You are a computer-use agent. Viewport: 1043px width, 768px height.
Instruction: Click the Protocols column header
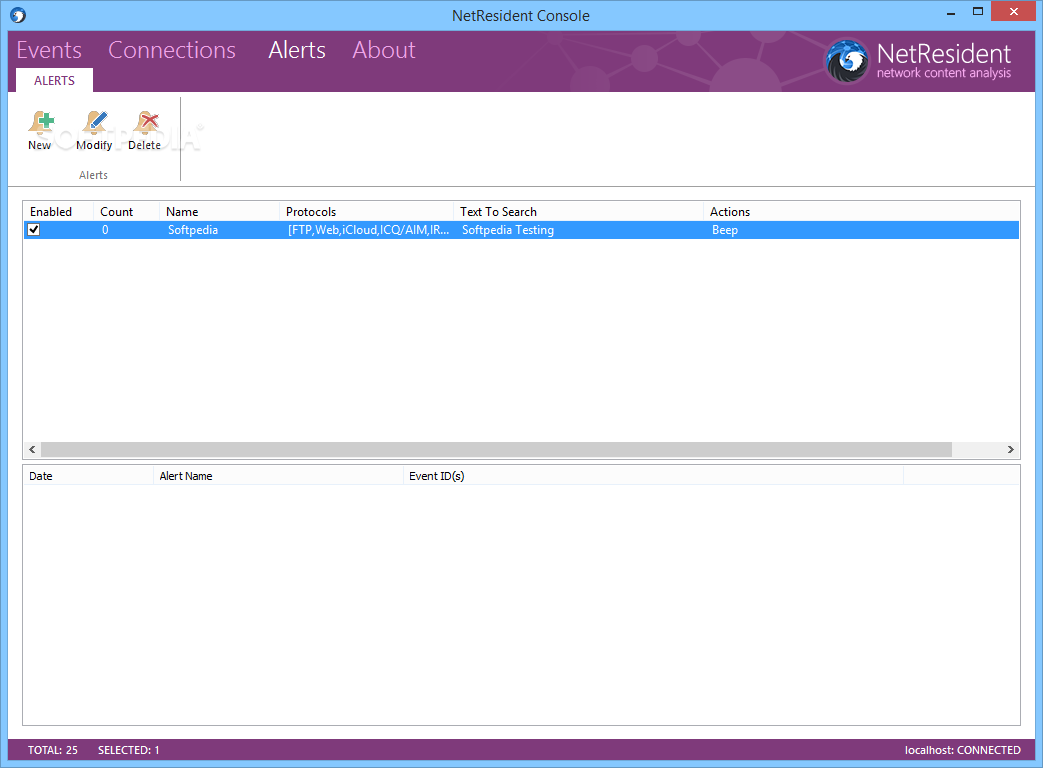(367, 211)
